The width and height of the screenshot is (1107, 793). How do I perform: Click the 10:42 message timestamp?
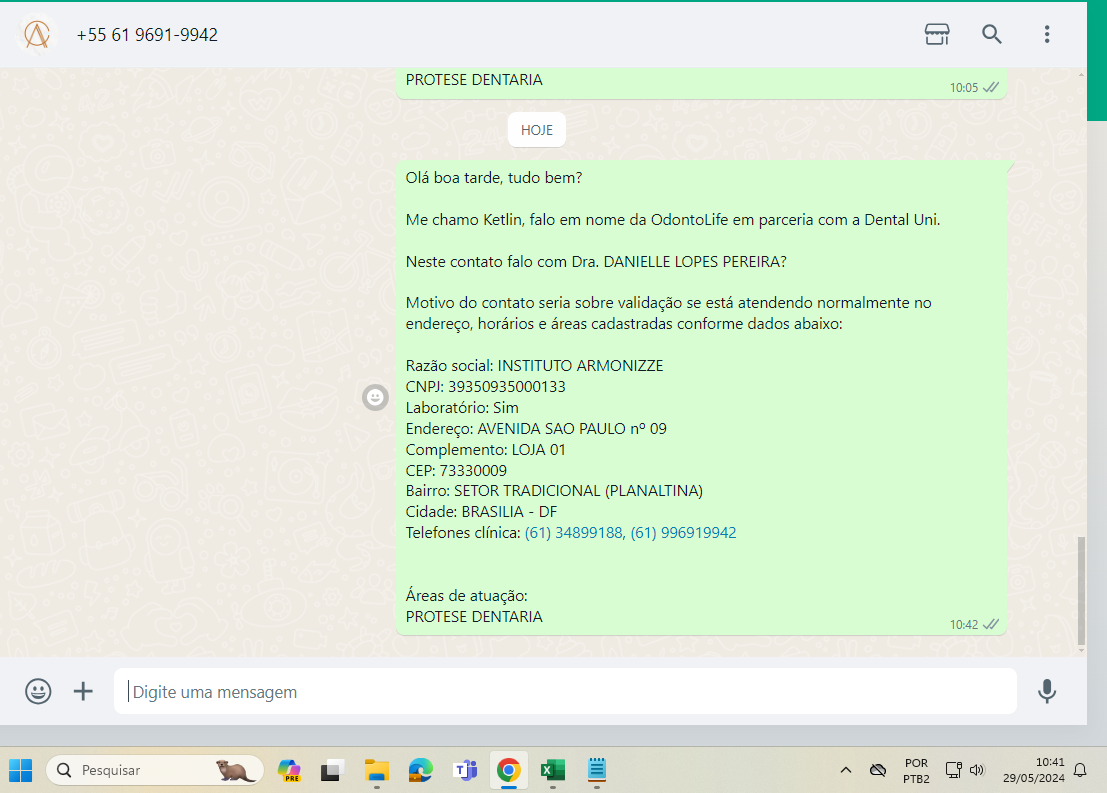pyautogui.click(x=964, y=624)
